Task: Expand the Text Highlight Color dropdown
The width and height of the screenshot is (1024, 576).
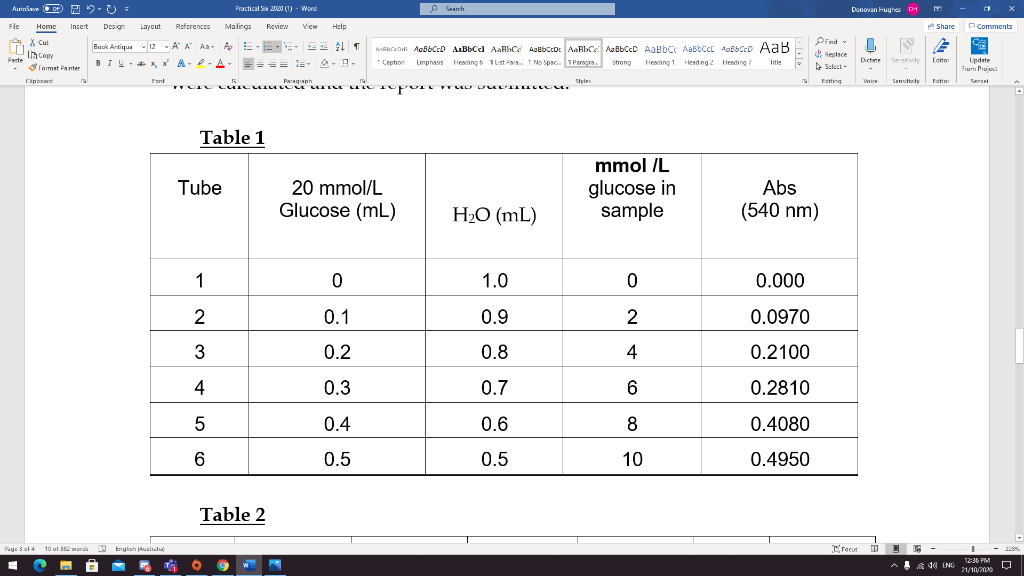Action: (209, 62)
